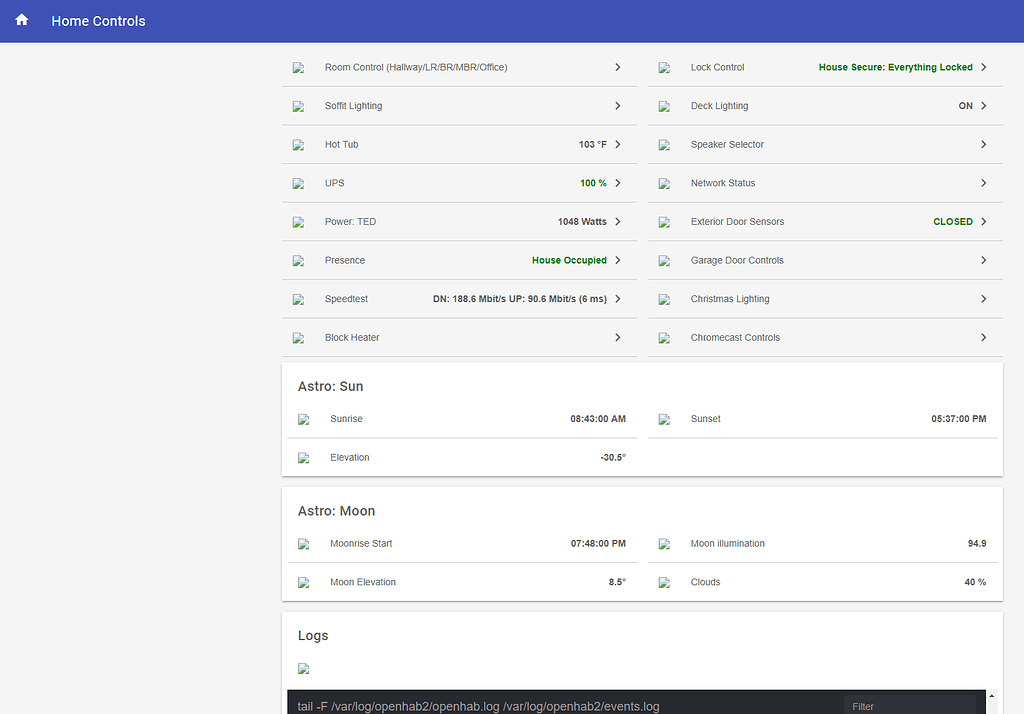Click the Christmas Lighting icon
The image size is (1024, 714).
[x=665, y=298]
